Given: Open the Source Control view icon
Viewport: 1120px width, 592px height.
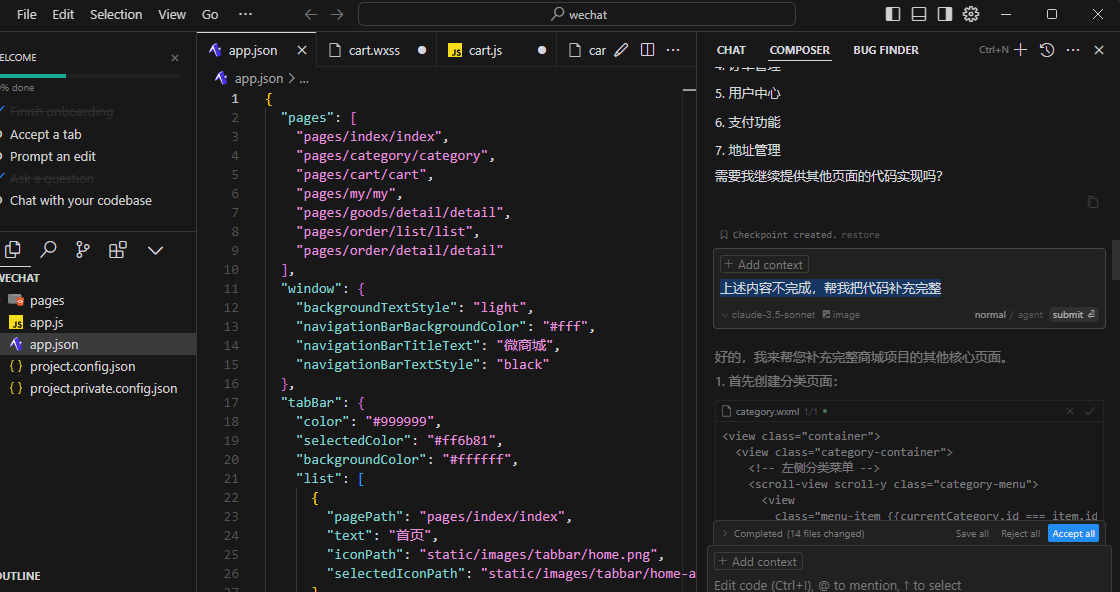Looking at the screenshot, I should click(82, 250).
